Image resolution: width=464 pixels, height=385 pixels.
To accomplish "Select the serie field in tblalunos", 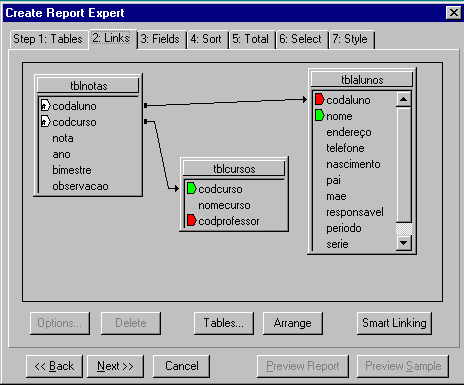I will (337, 244).
